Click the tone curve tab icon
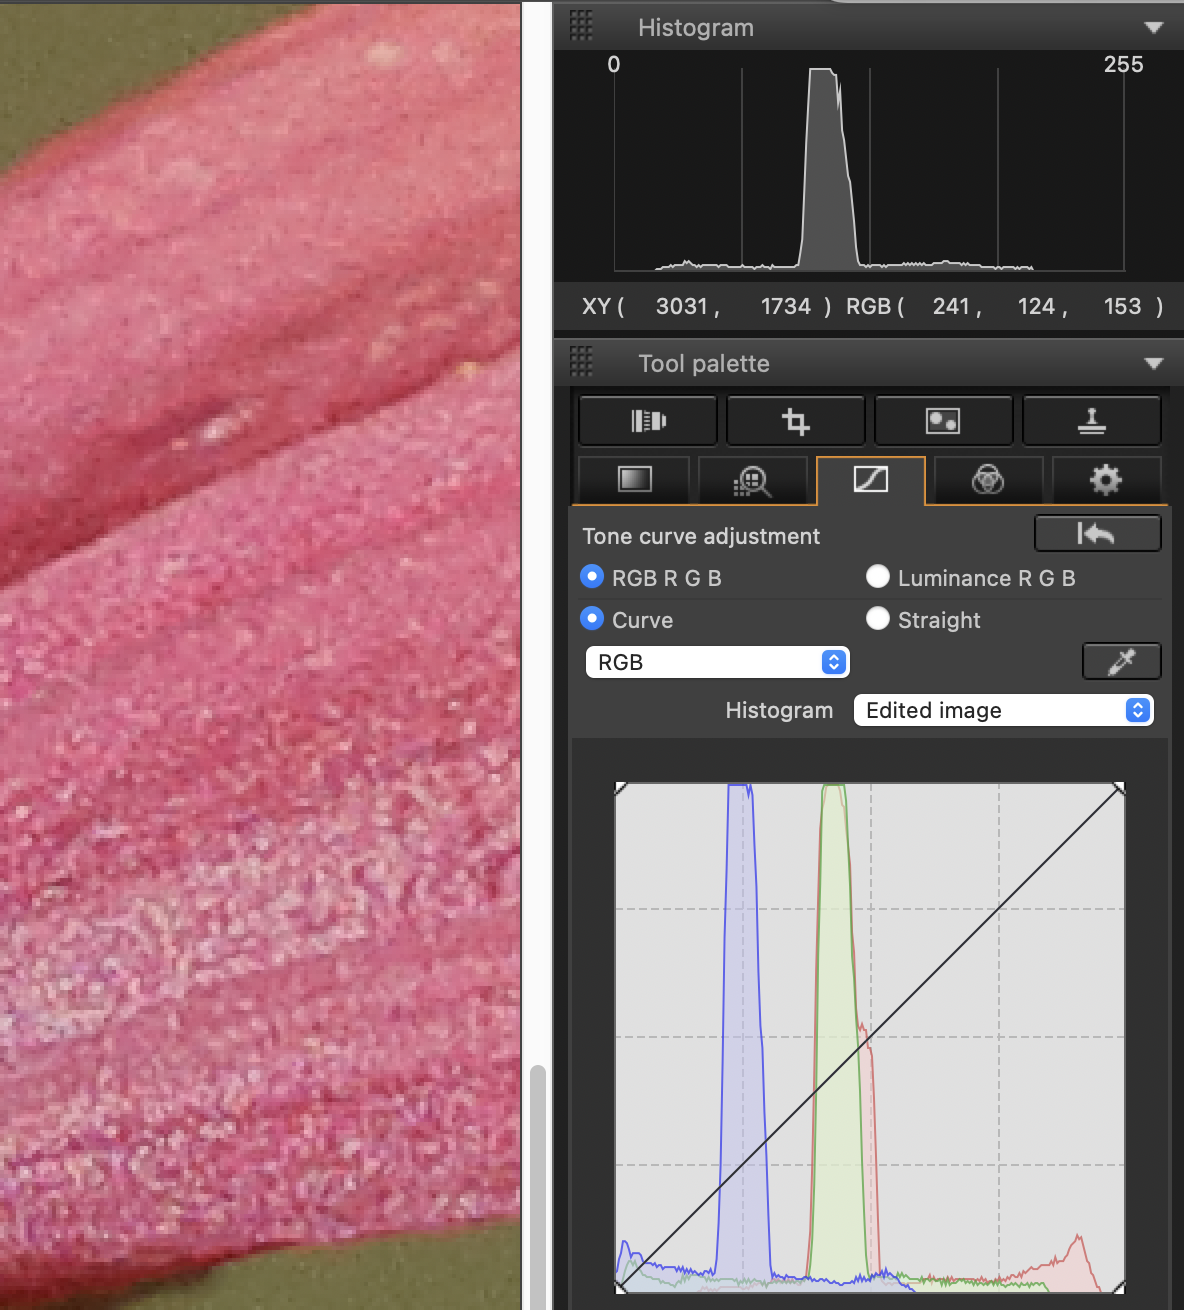This screenshot has width=1184, height=1310. pyautogui.click(x=870, y=480)
